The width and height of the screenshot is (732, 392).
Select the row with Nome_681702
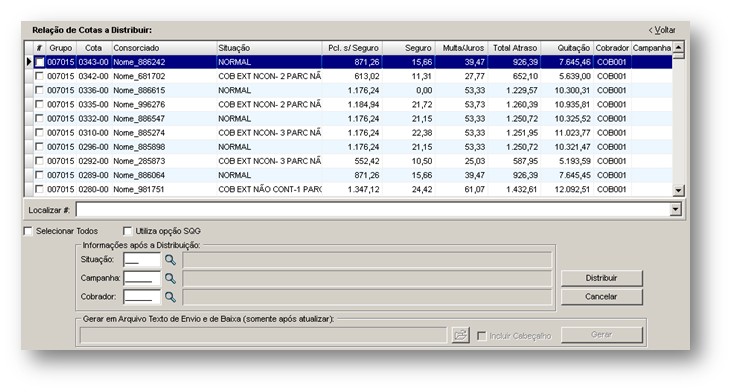click(x=349, y=76)
